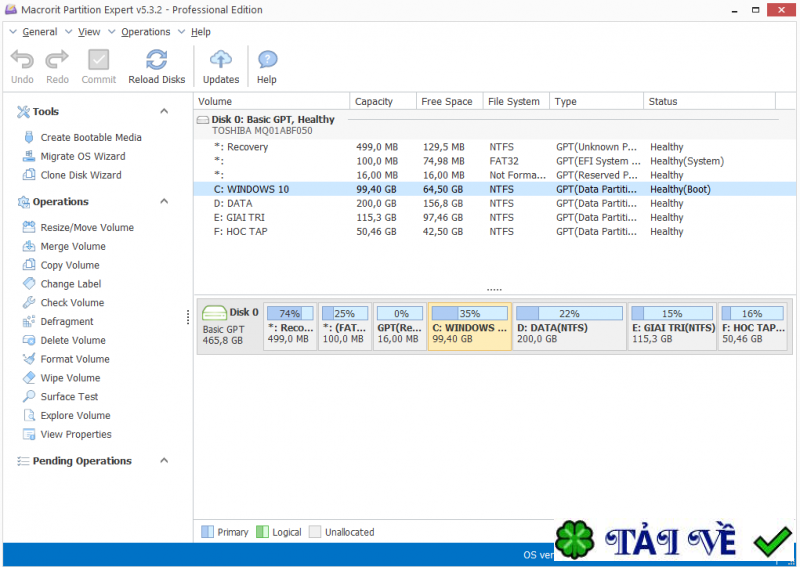Image resolution: width=800 pixels, height=567 pixels.
Task: Select E: GIAI TRI(NTFS) map block
Action: [672, 327]
